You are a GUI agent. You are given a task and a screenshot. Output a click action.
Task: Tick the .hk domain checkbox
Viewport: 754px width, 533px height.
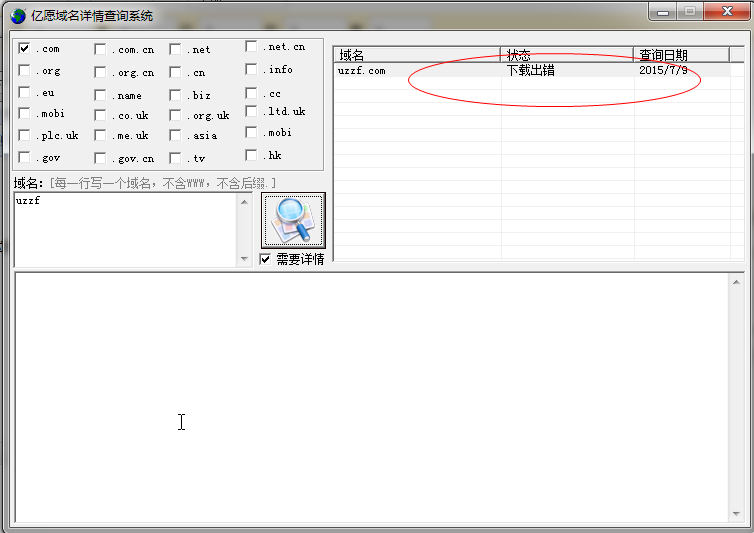252,156
